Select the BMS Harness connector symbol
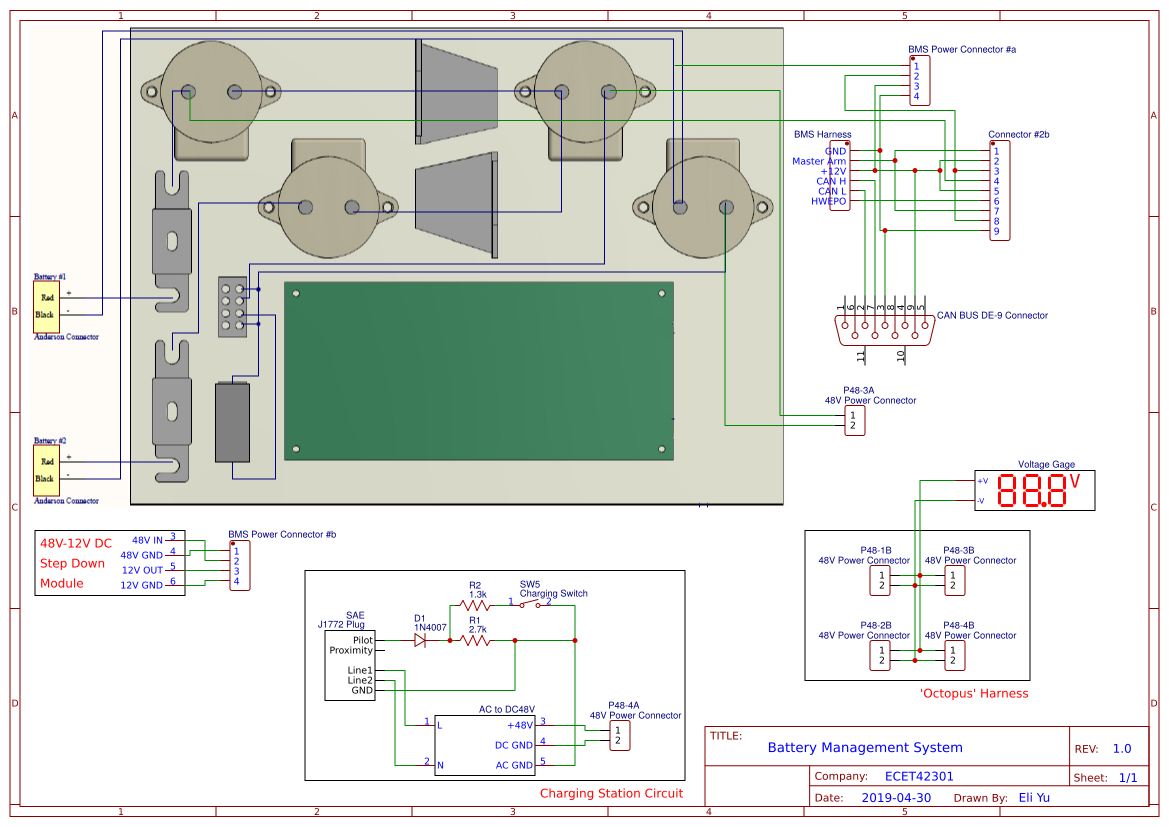The height and width of the screenshot is (827, 1169). click(840, 176)
